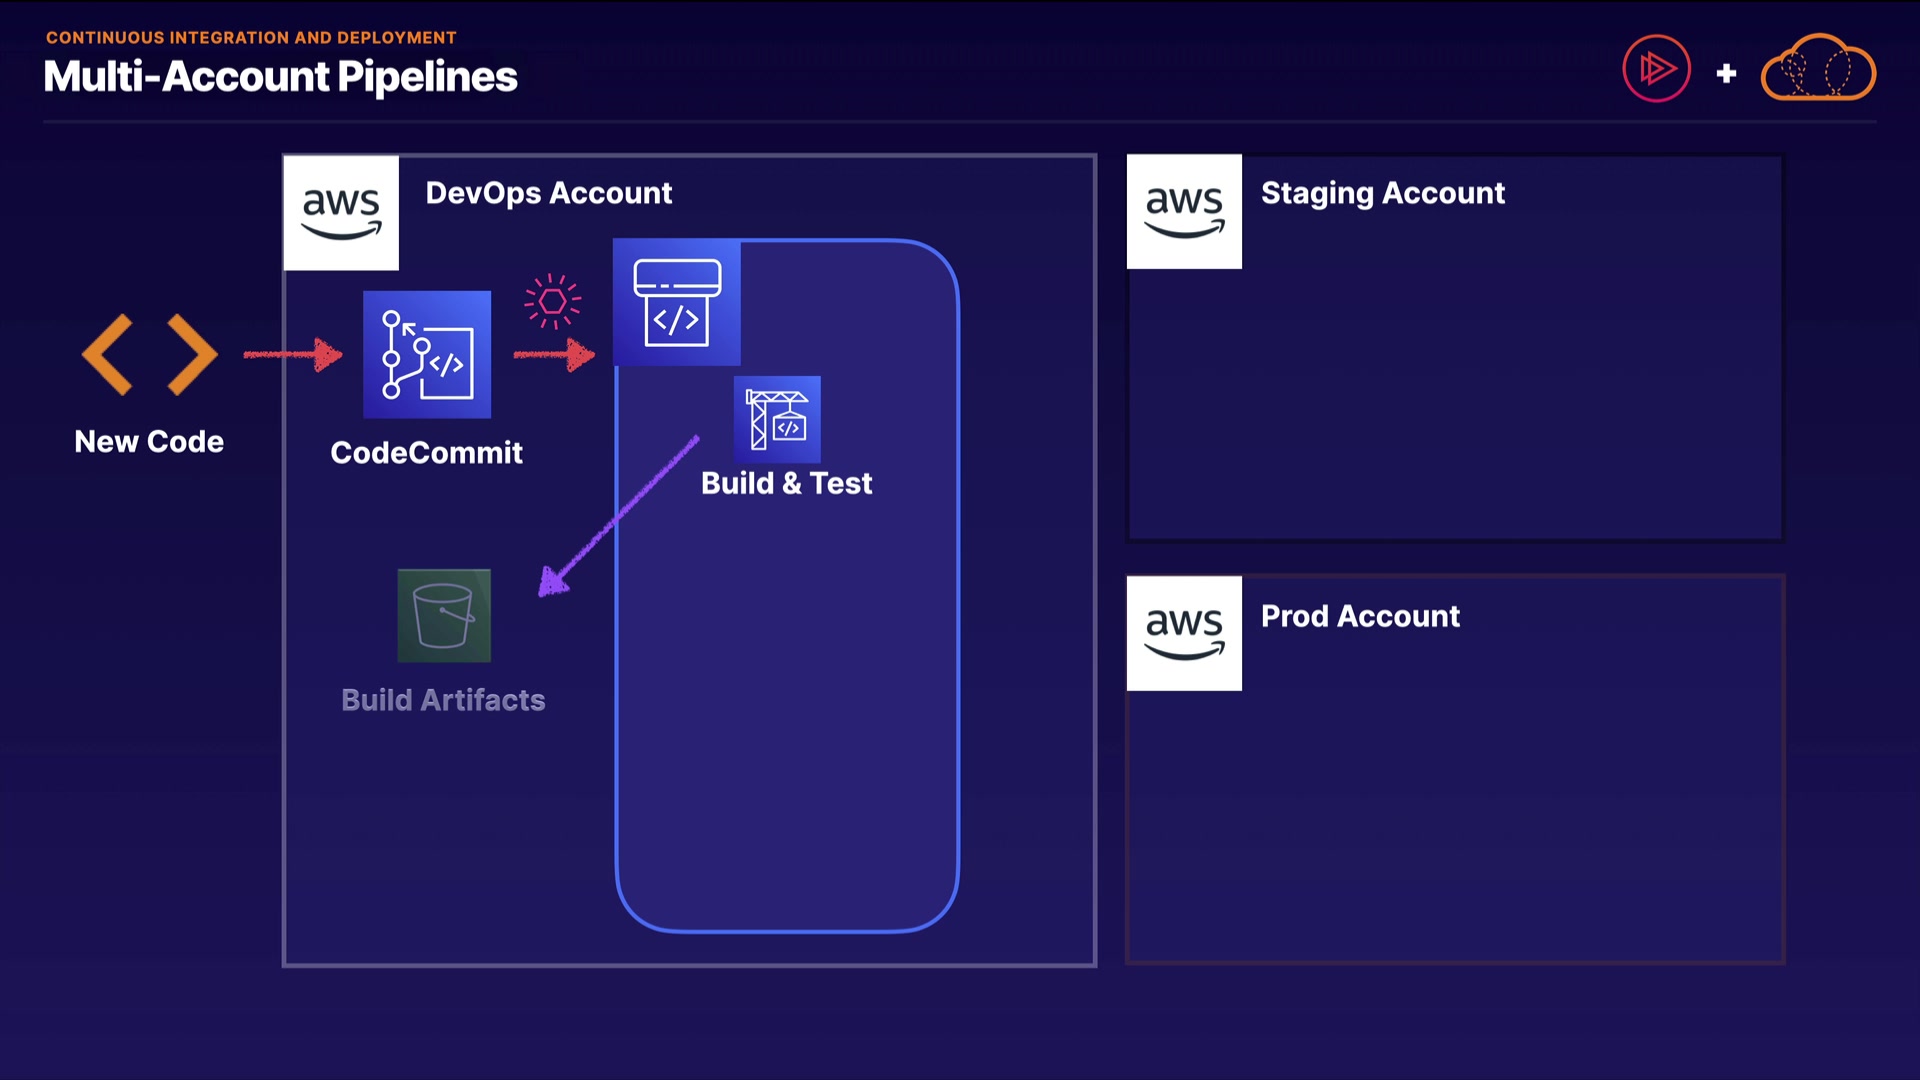The width and height of the screenshot is (1920, 1080).
Task: Click the orange New Code angle brackets icon
Action: pyautogui.click(x=150, y=355)
